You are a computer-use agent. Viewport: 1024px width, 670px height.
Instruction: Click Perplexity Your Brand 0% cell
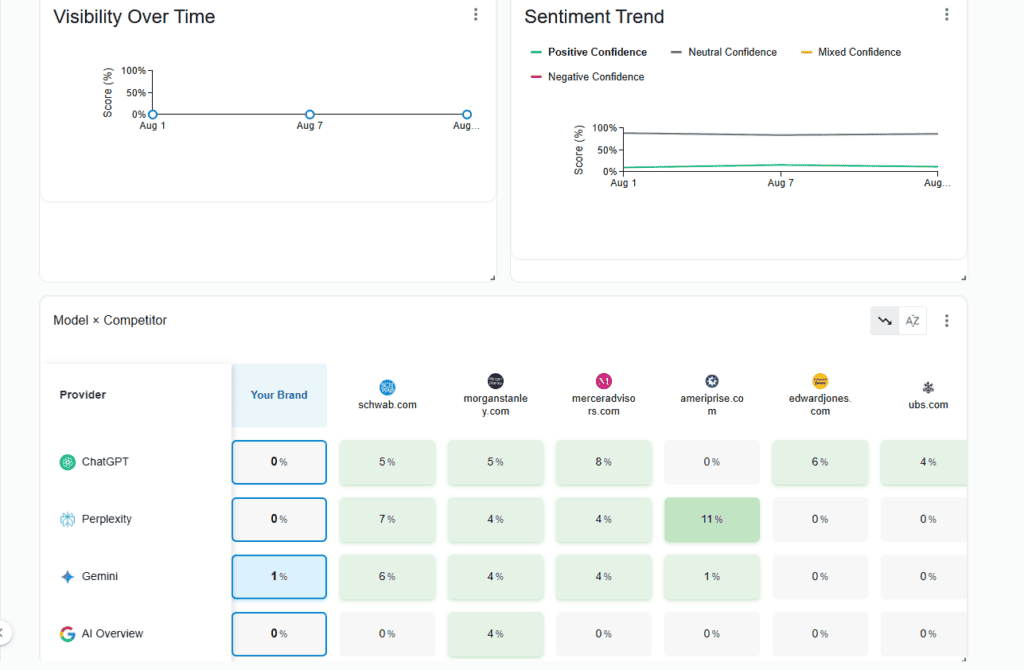point(279,520)
